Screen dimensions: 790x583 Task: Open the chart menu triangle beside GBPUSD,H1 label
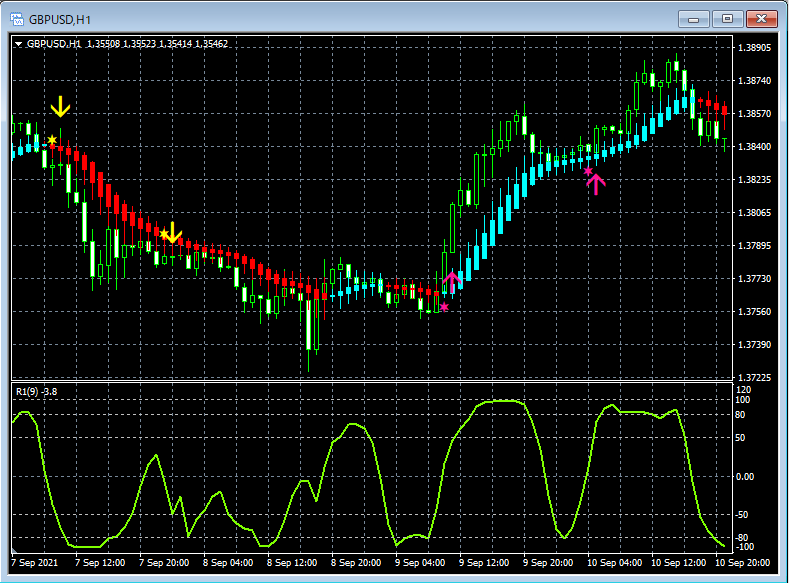tap(19, 44)
